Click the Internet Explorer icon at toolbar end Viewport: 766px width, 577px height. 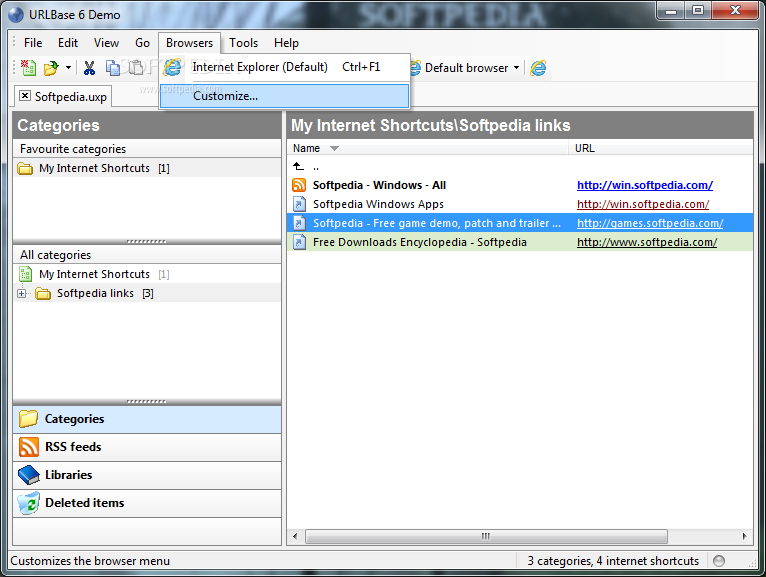coord(538,68)
